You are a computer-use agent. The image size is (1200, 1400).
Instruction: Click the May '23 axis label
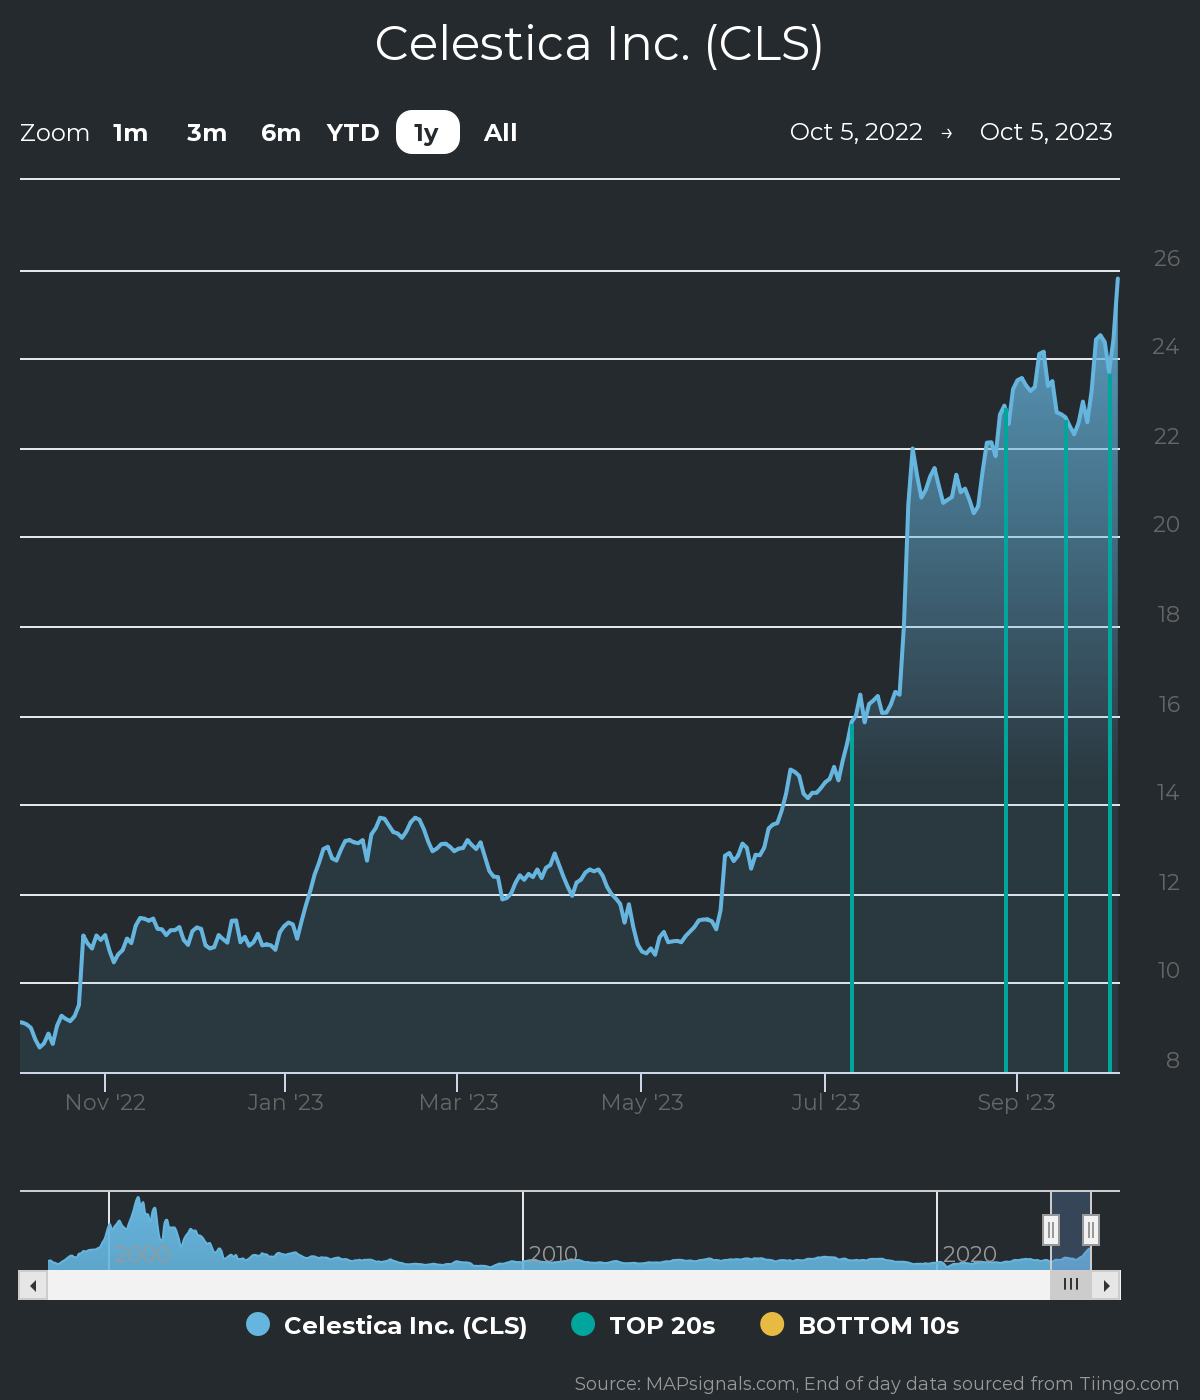click(x=642, y=1102)
